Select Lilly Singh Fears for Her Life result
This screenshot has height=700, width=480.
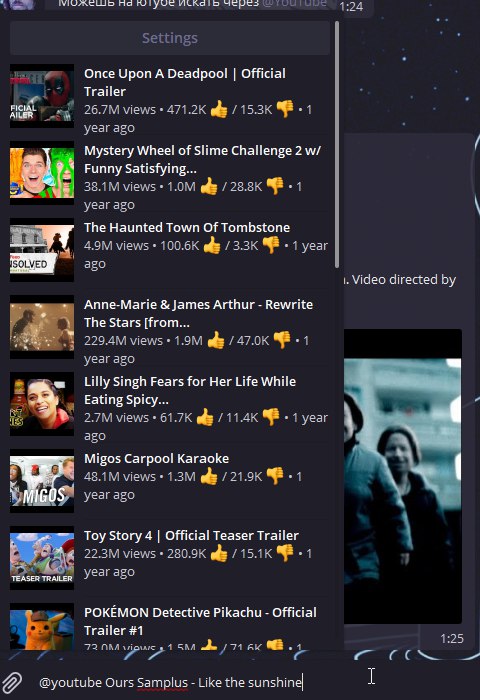(x=170, y=408)
